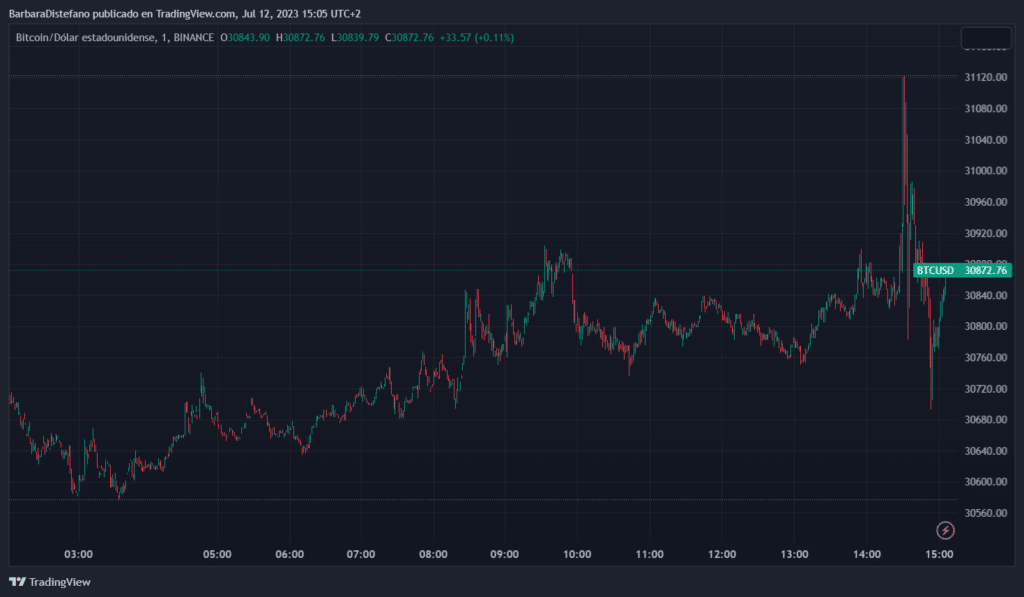Click the BINANCE exchange label in the legend
1024x597 pixels.
click(191, 38)
